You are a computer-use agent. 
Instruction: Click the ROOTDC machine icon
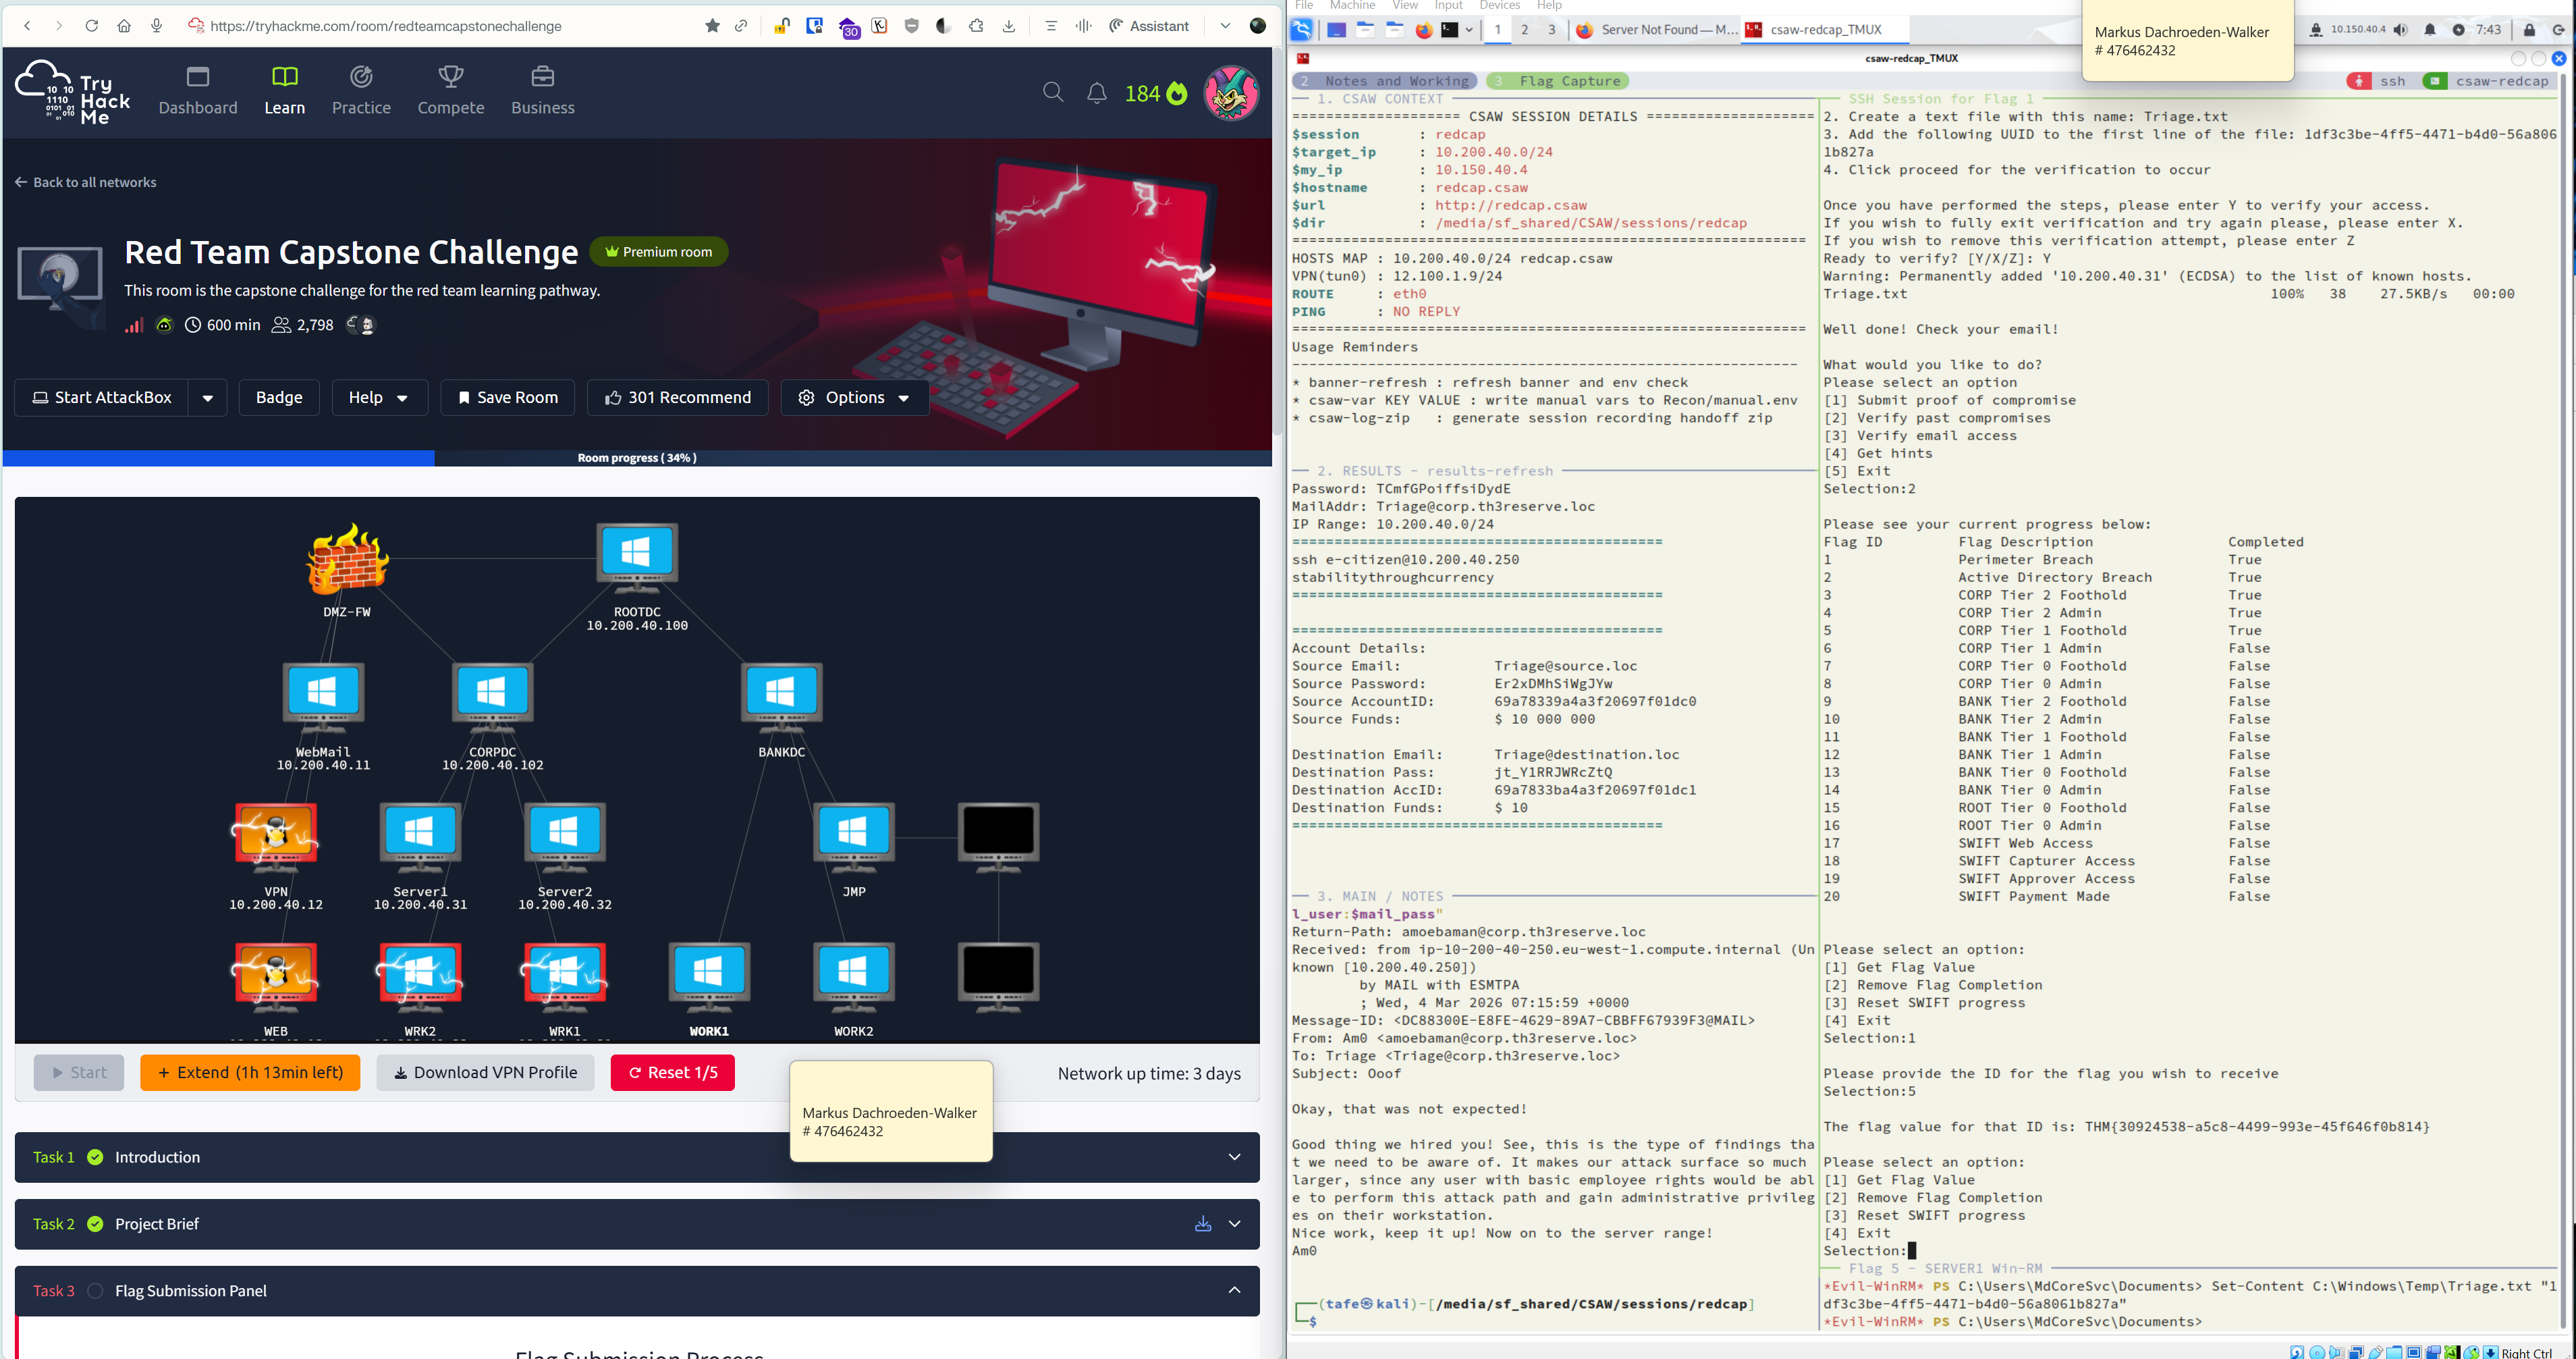tap(637, 555)
